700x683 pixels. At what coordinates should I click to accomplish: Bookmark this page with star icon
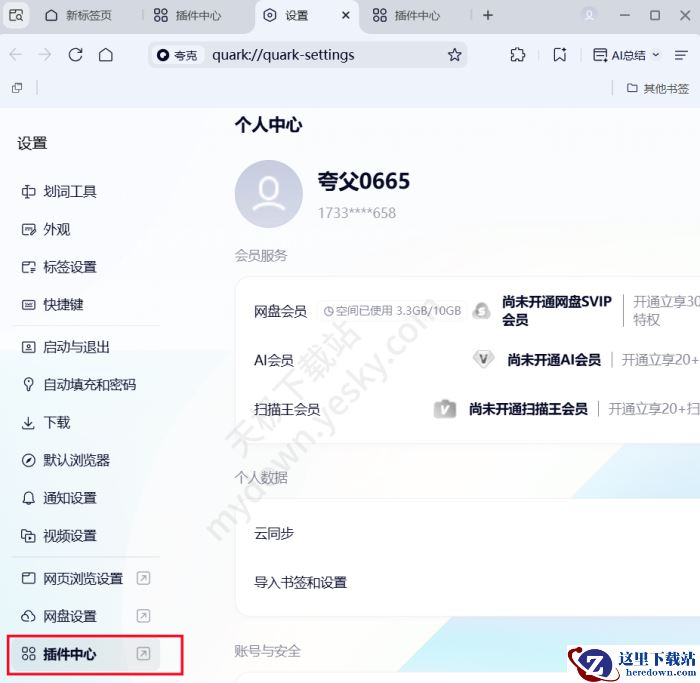tap(454, 55)
